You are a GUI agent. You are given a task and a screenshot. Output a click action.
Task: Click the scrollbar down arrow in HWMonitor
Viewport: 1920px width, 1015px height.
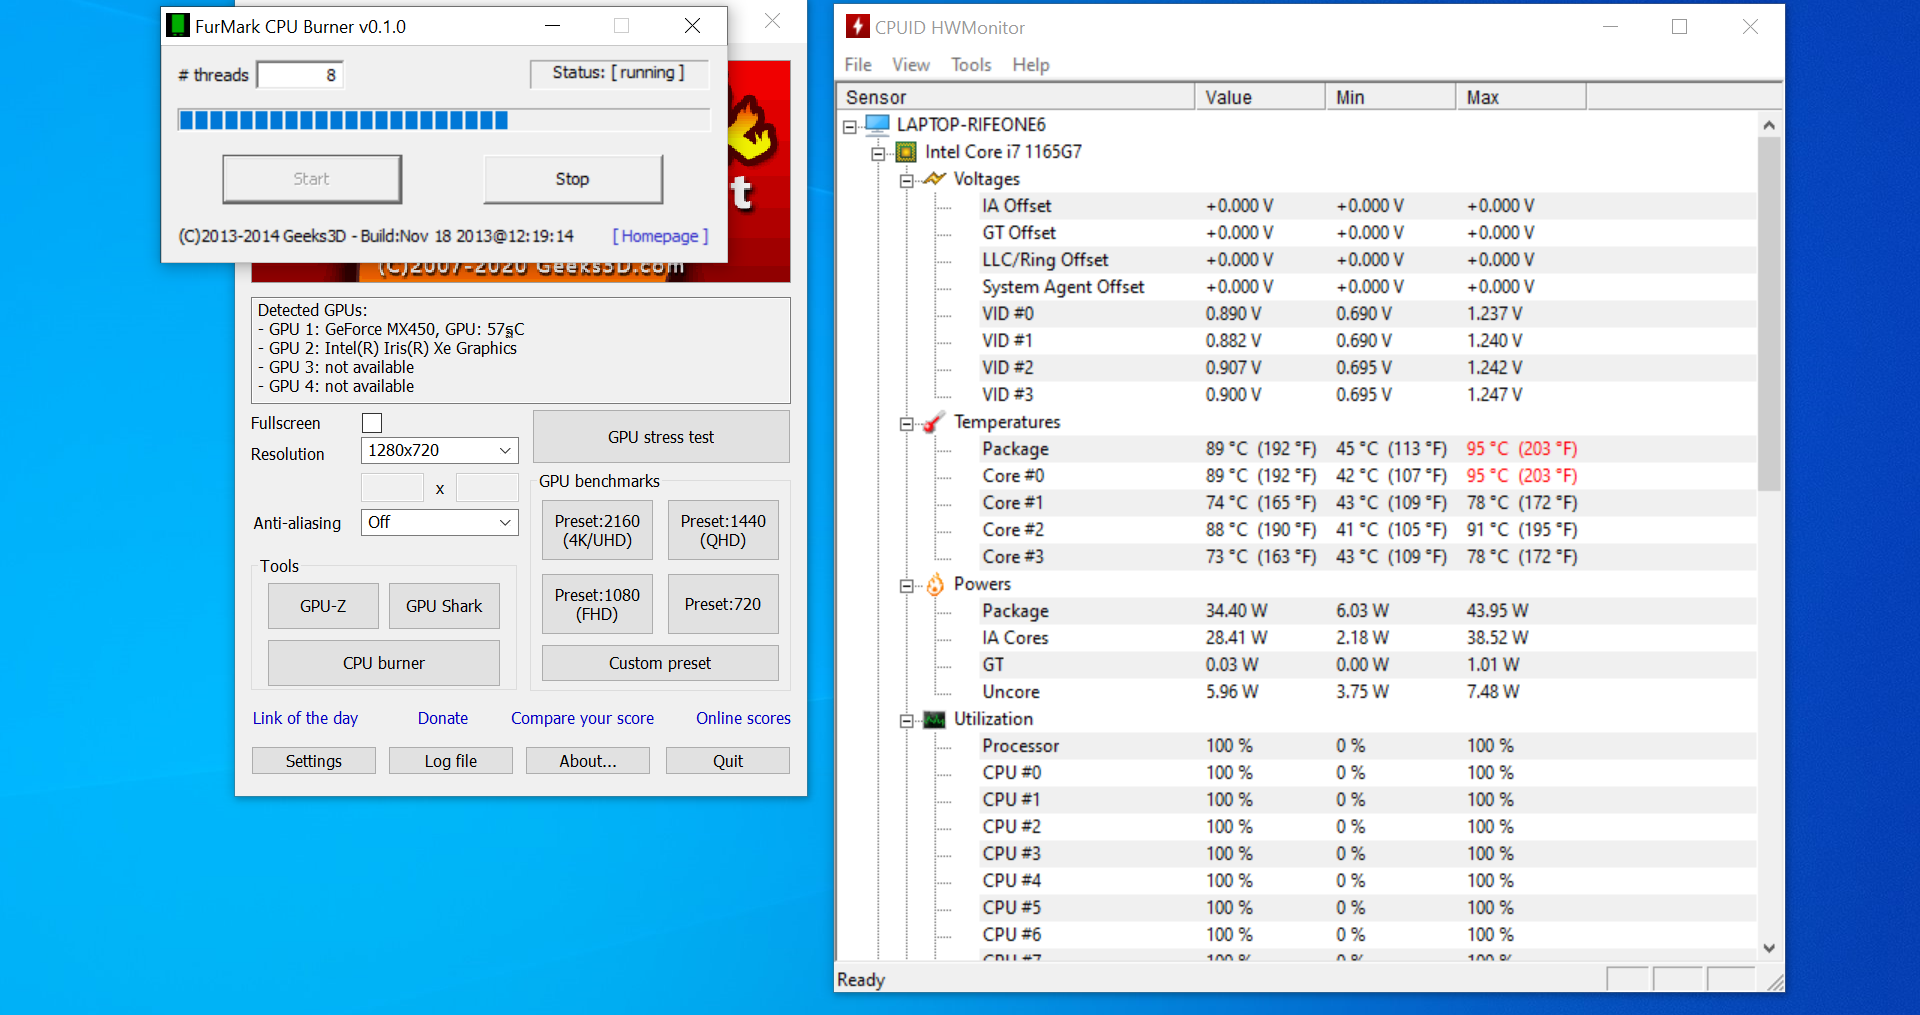1769,948
